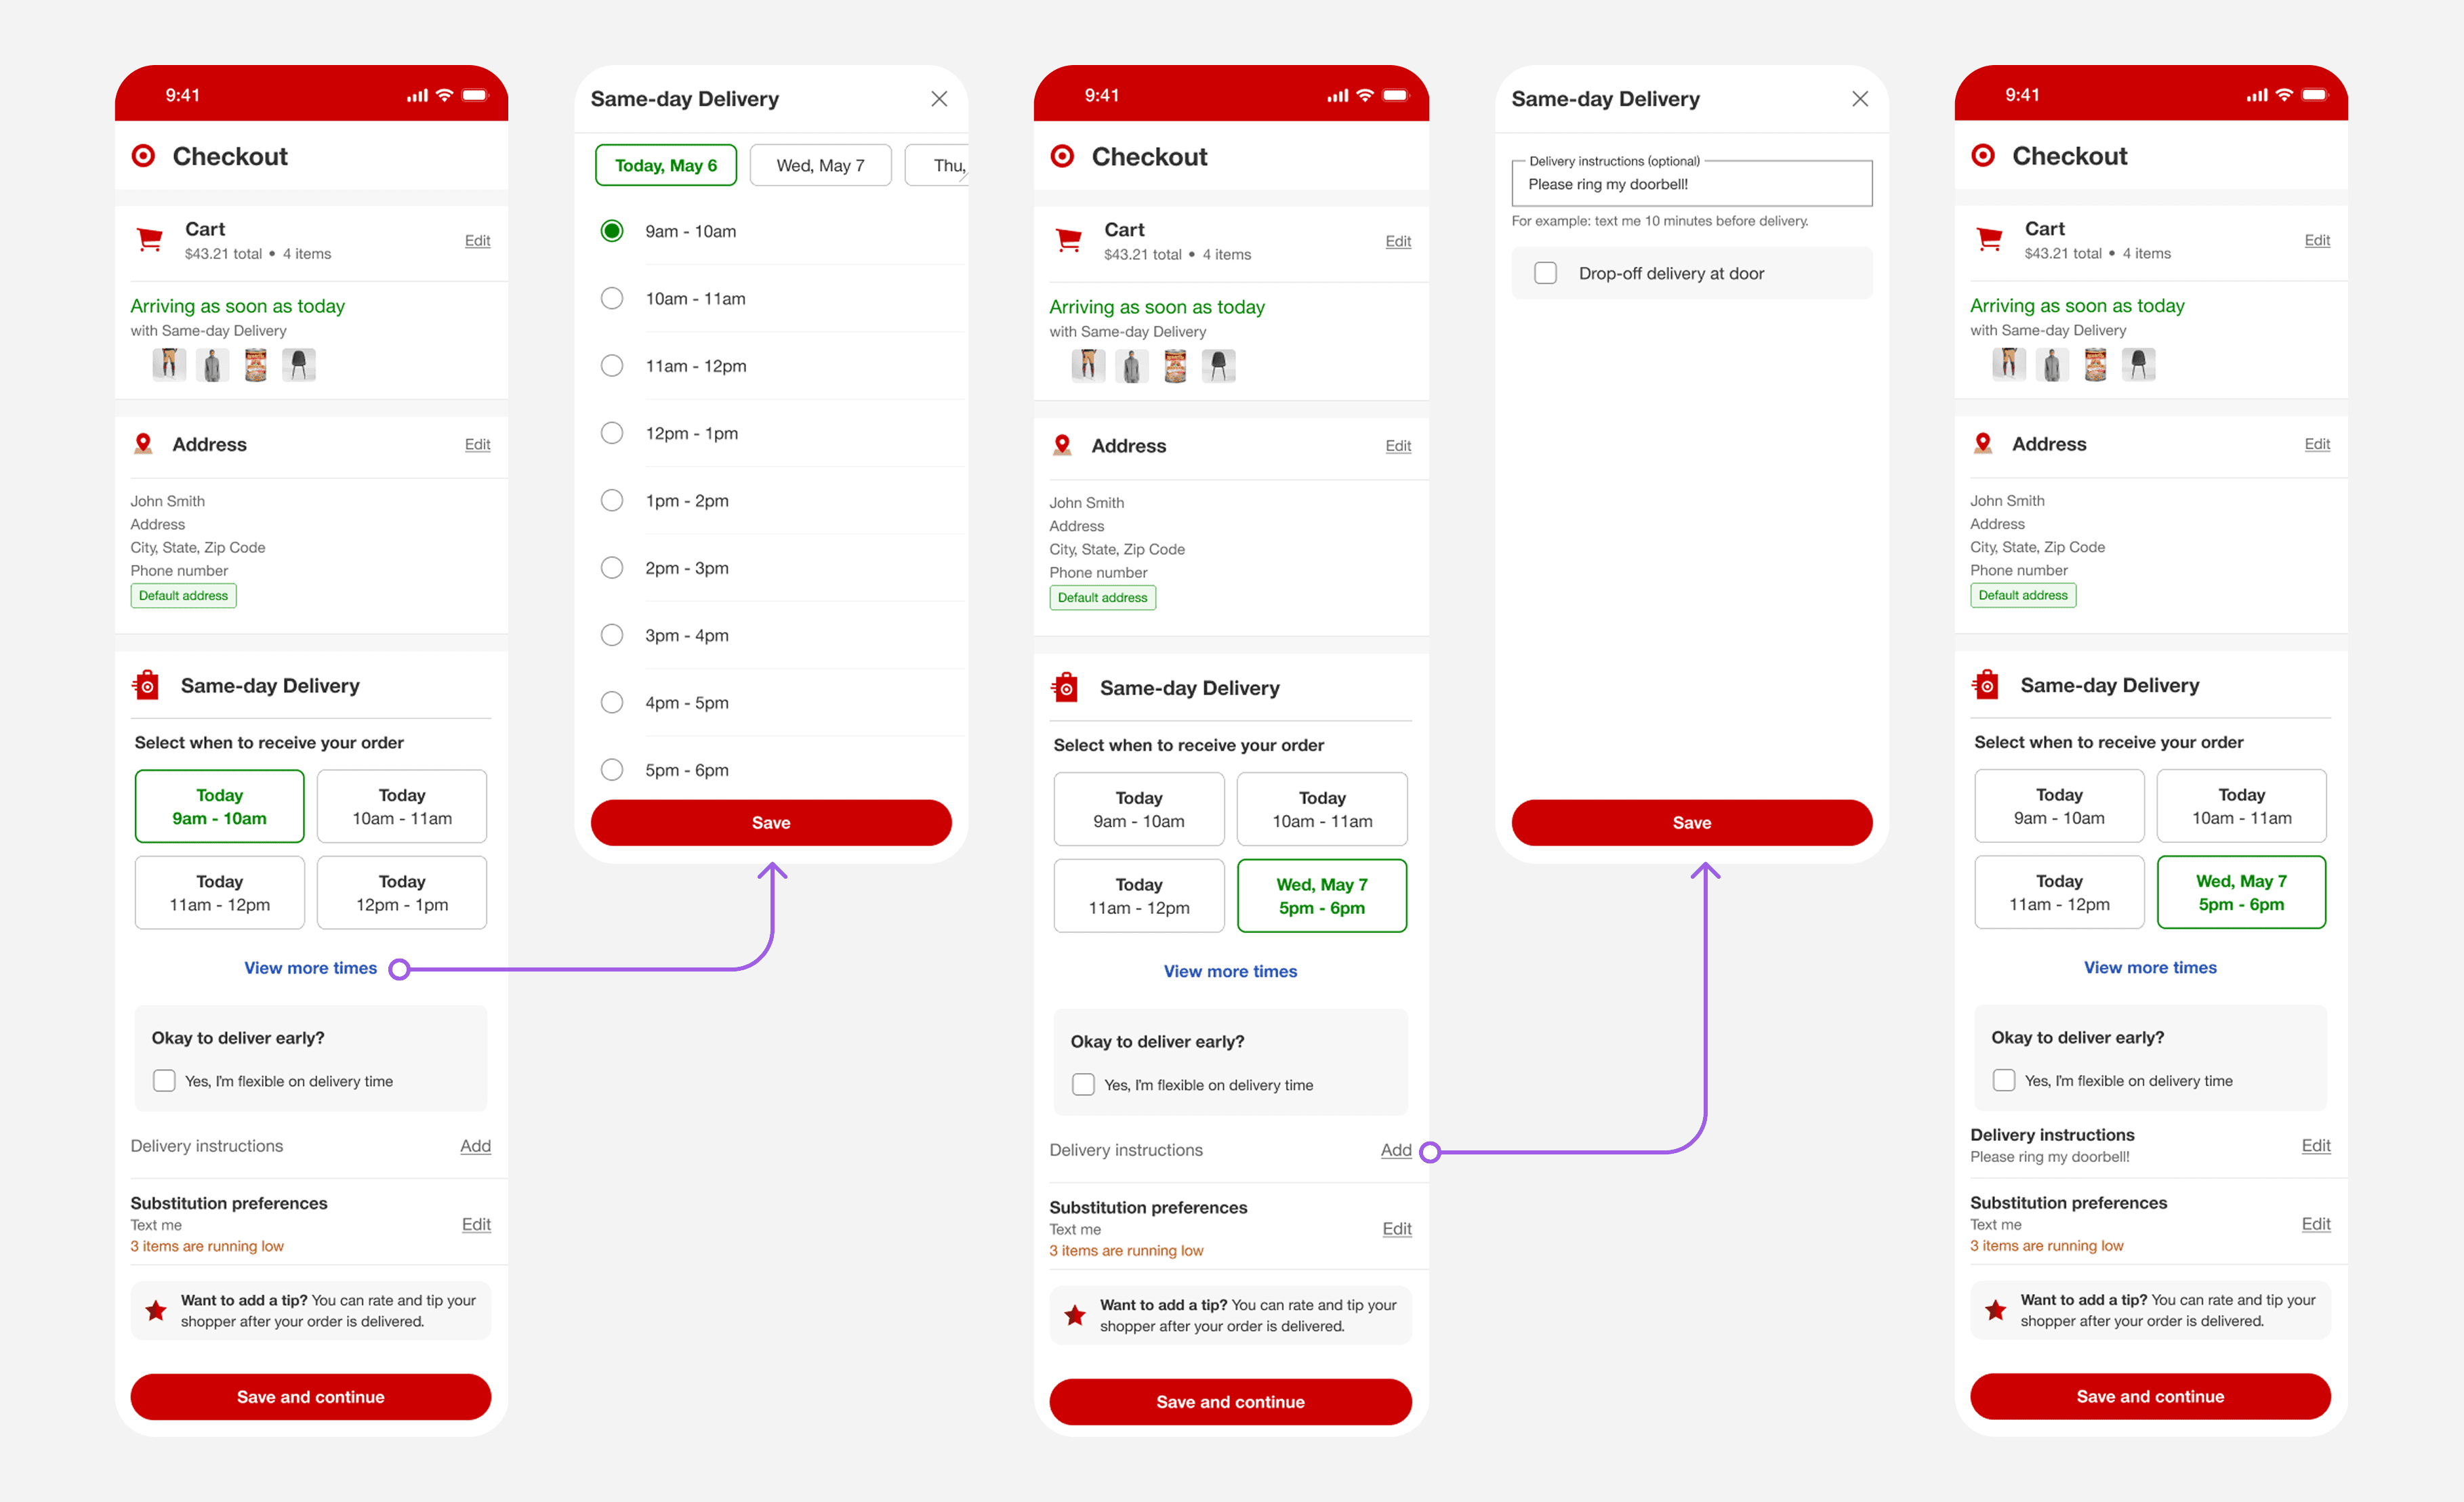The image size is (2464, 1502).
Task: Open Add delivery instructions in middle checkout screen
Action: click(x=1395, y=1150)
